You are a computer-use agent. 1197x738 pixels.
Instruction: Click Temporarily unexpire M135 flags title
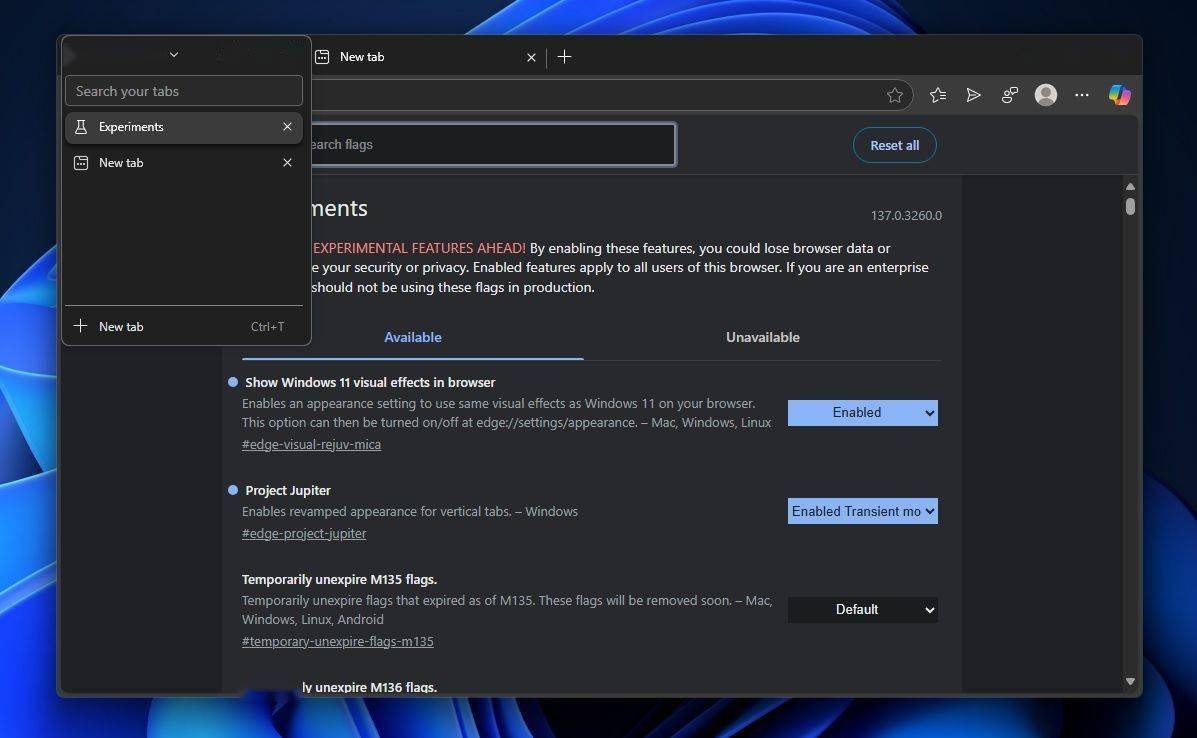click(340, 579)
